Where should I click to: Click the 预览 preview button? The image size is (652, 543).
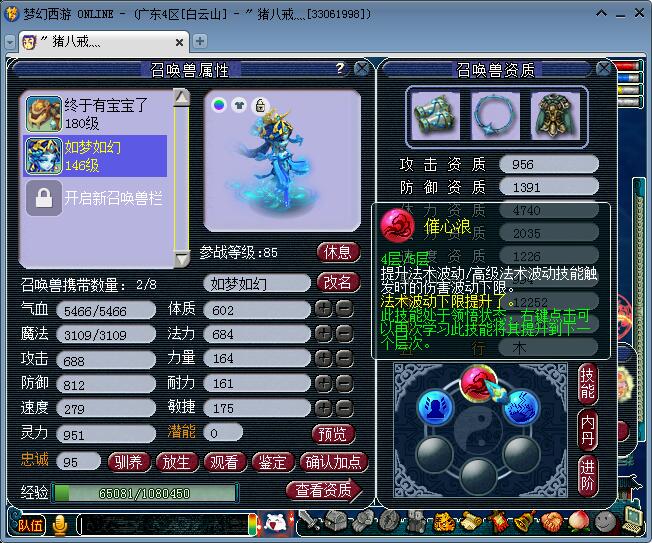click(333, 434)
